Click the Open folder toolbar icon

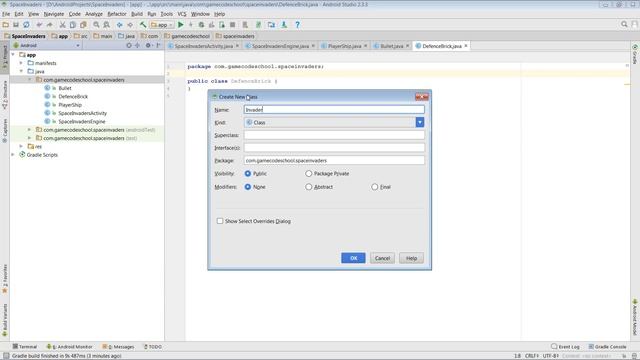[x=6, y=25]
